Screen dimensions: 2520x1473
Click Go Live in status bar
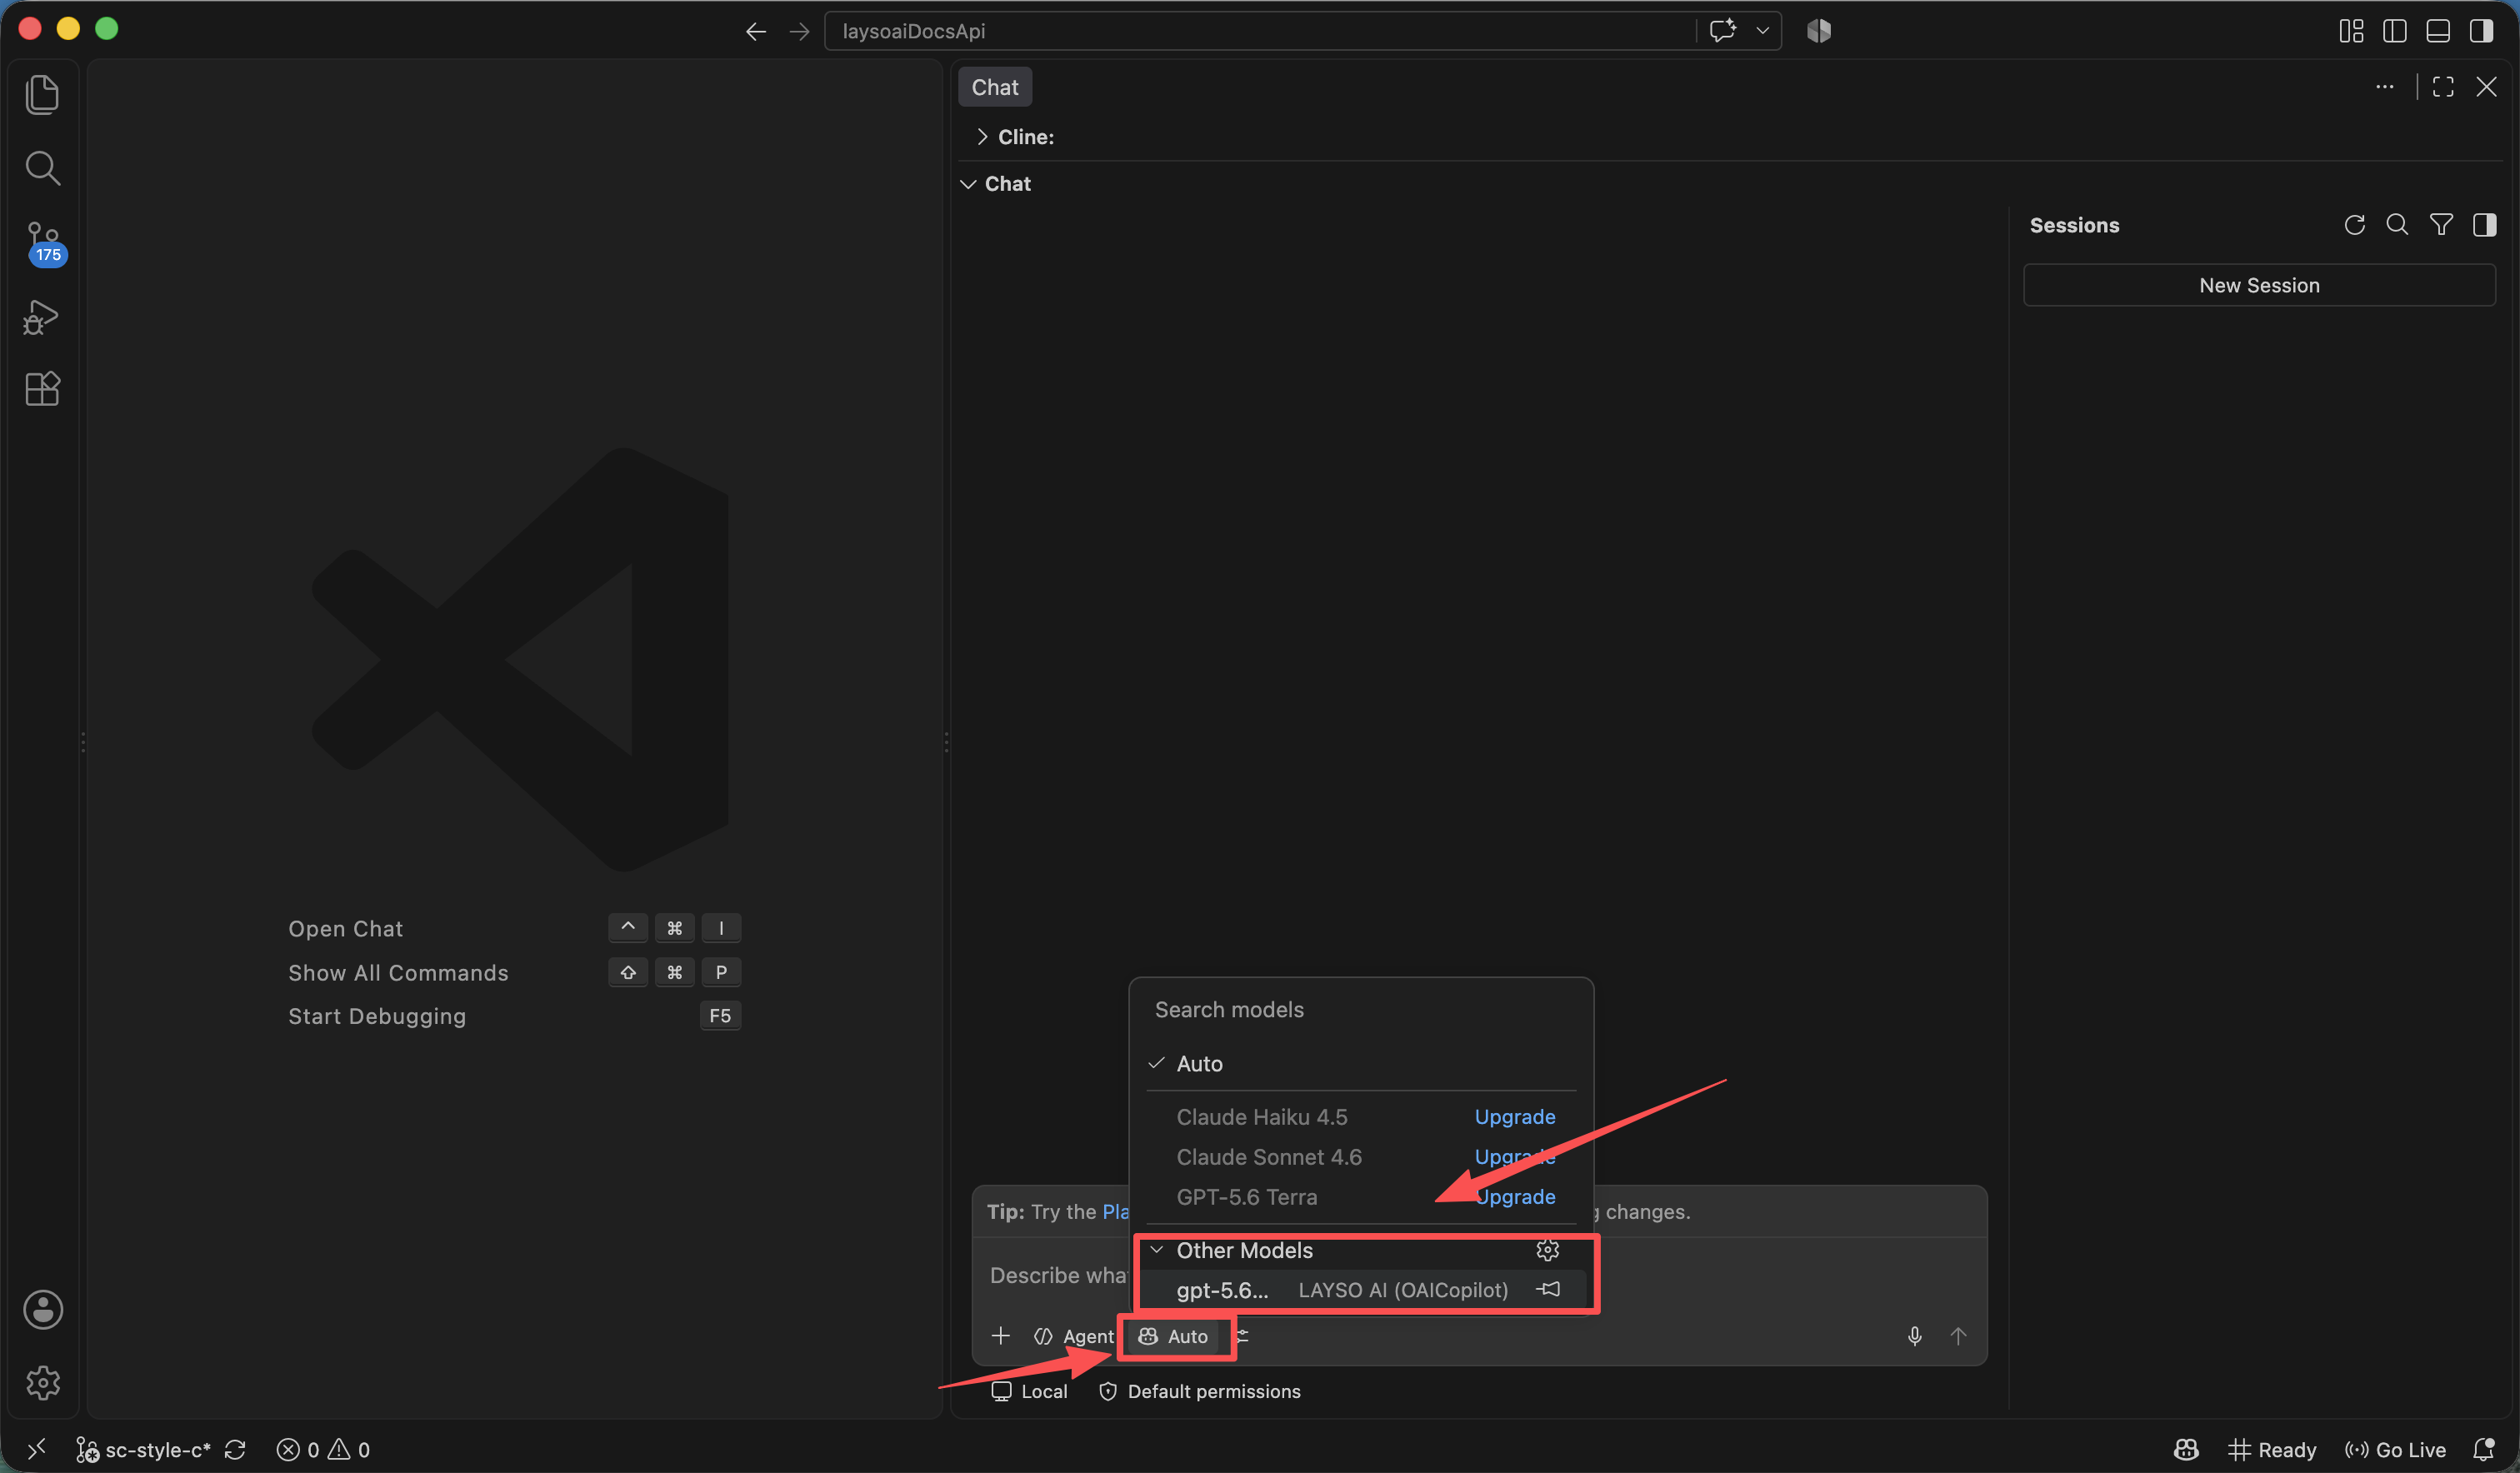pyautogui.click(x=2396, y=1449)
